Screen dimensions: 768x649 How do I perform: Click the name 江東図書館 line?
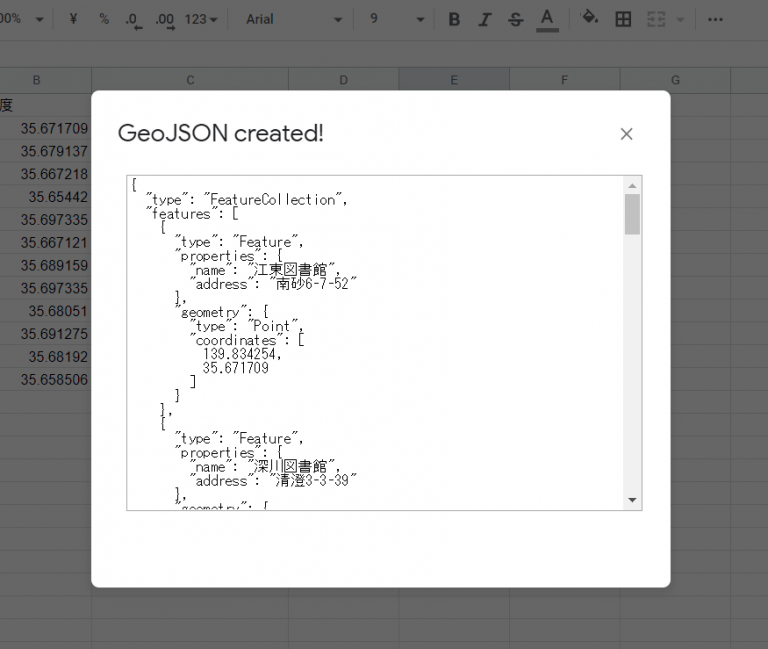(265, 269)
